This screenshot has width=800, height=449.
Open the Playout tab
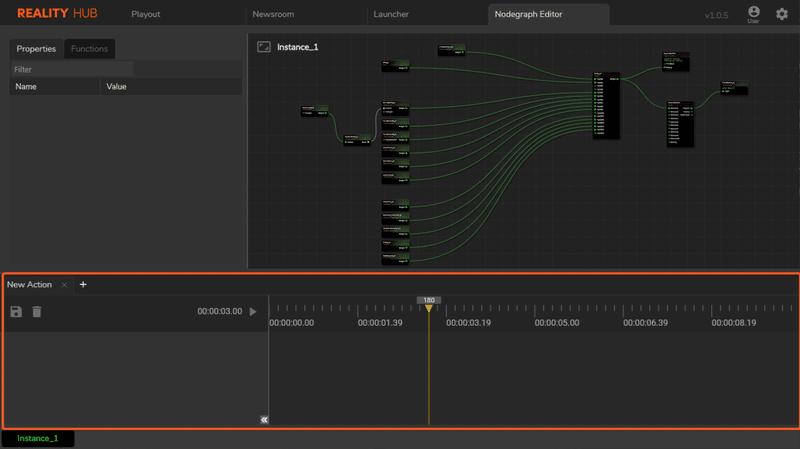[145, 14]
